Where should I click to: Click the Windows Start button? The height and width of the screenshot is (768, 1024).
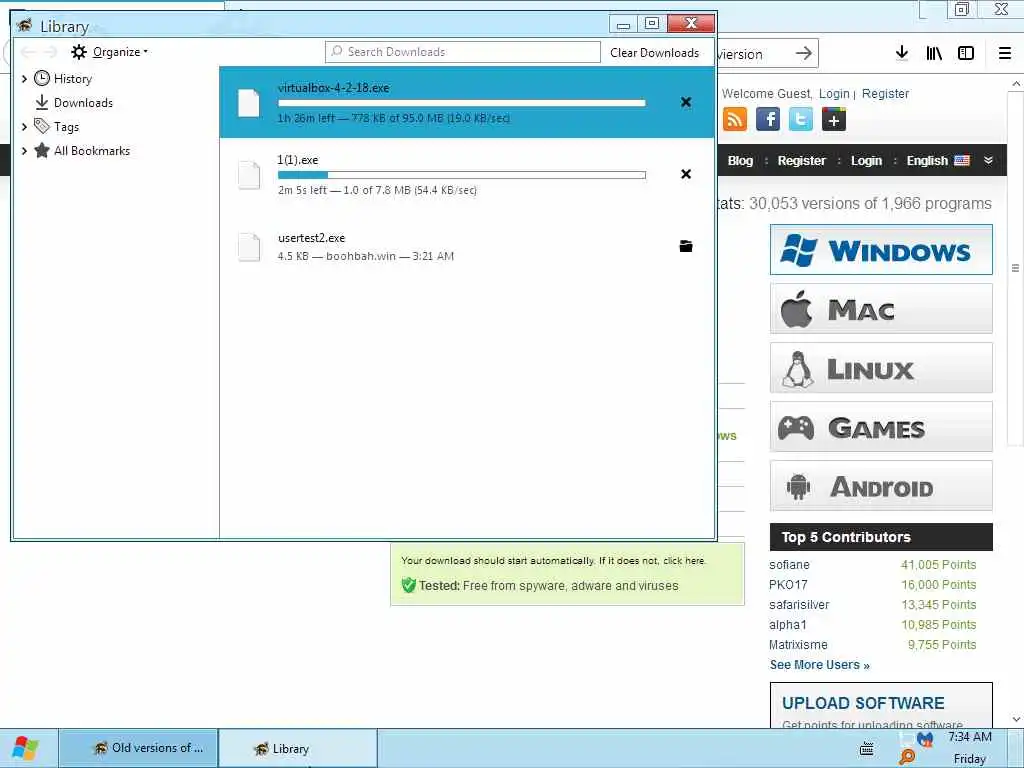(x=25, y=748)
